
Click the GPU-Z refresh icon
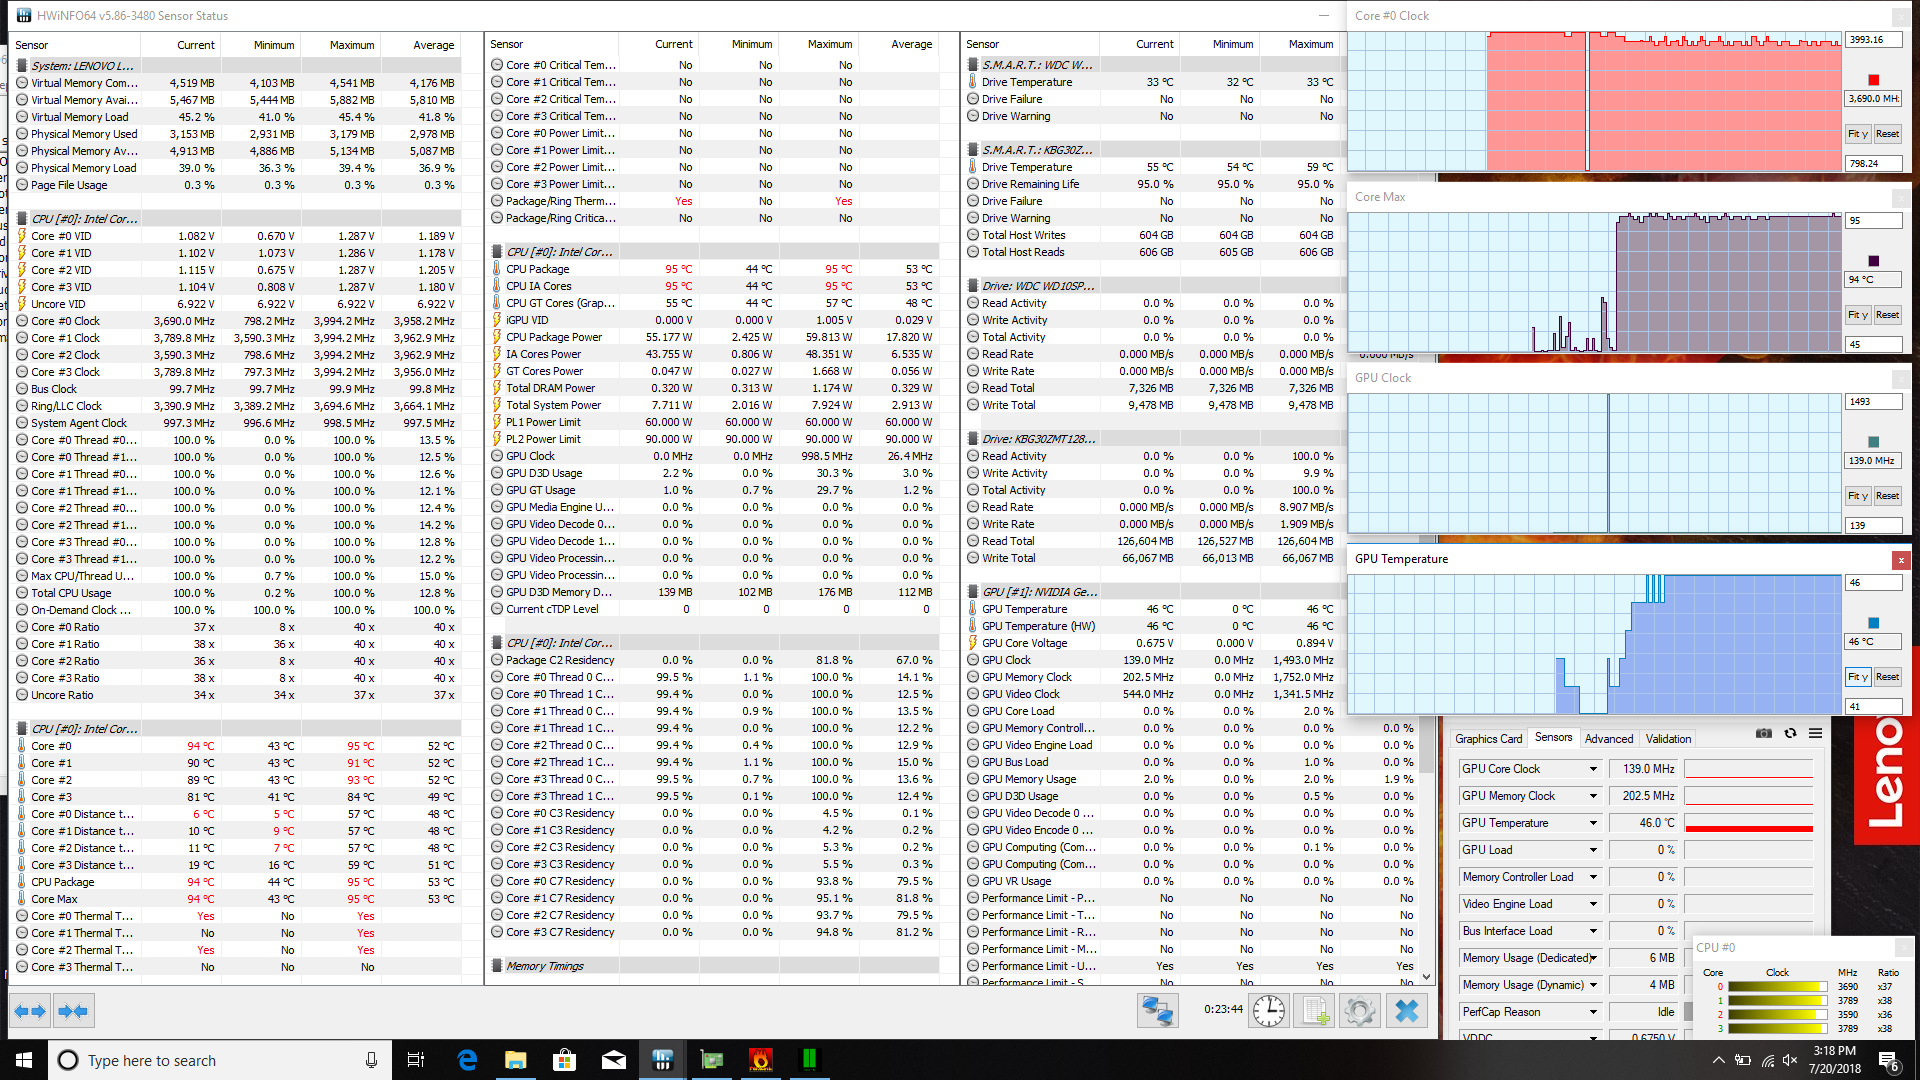1790,734
